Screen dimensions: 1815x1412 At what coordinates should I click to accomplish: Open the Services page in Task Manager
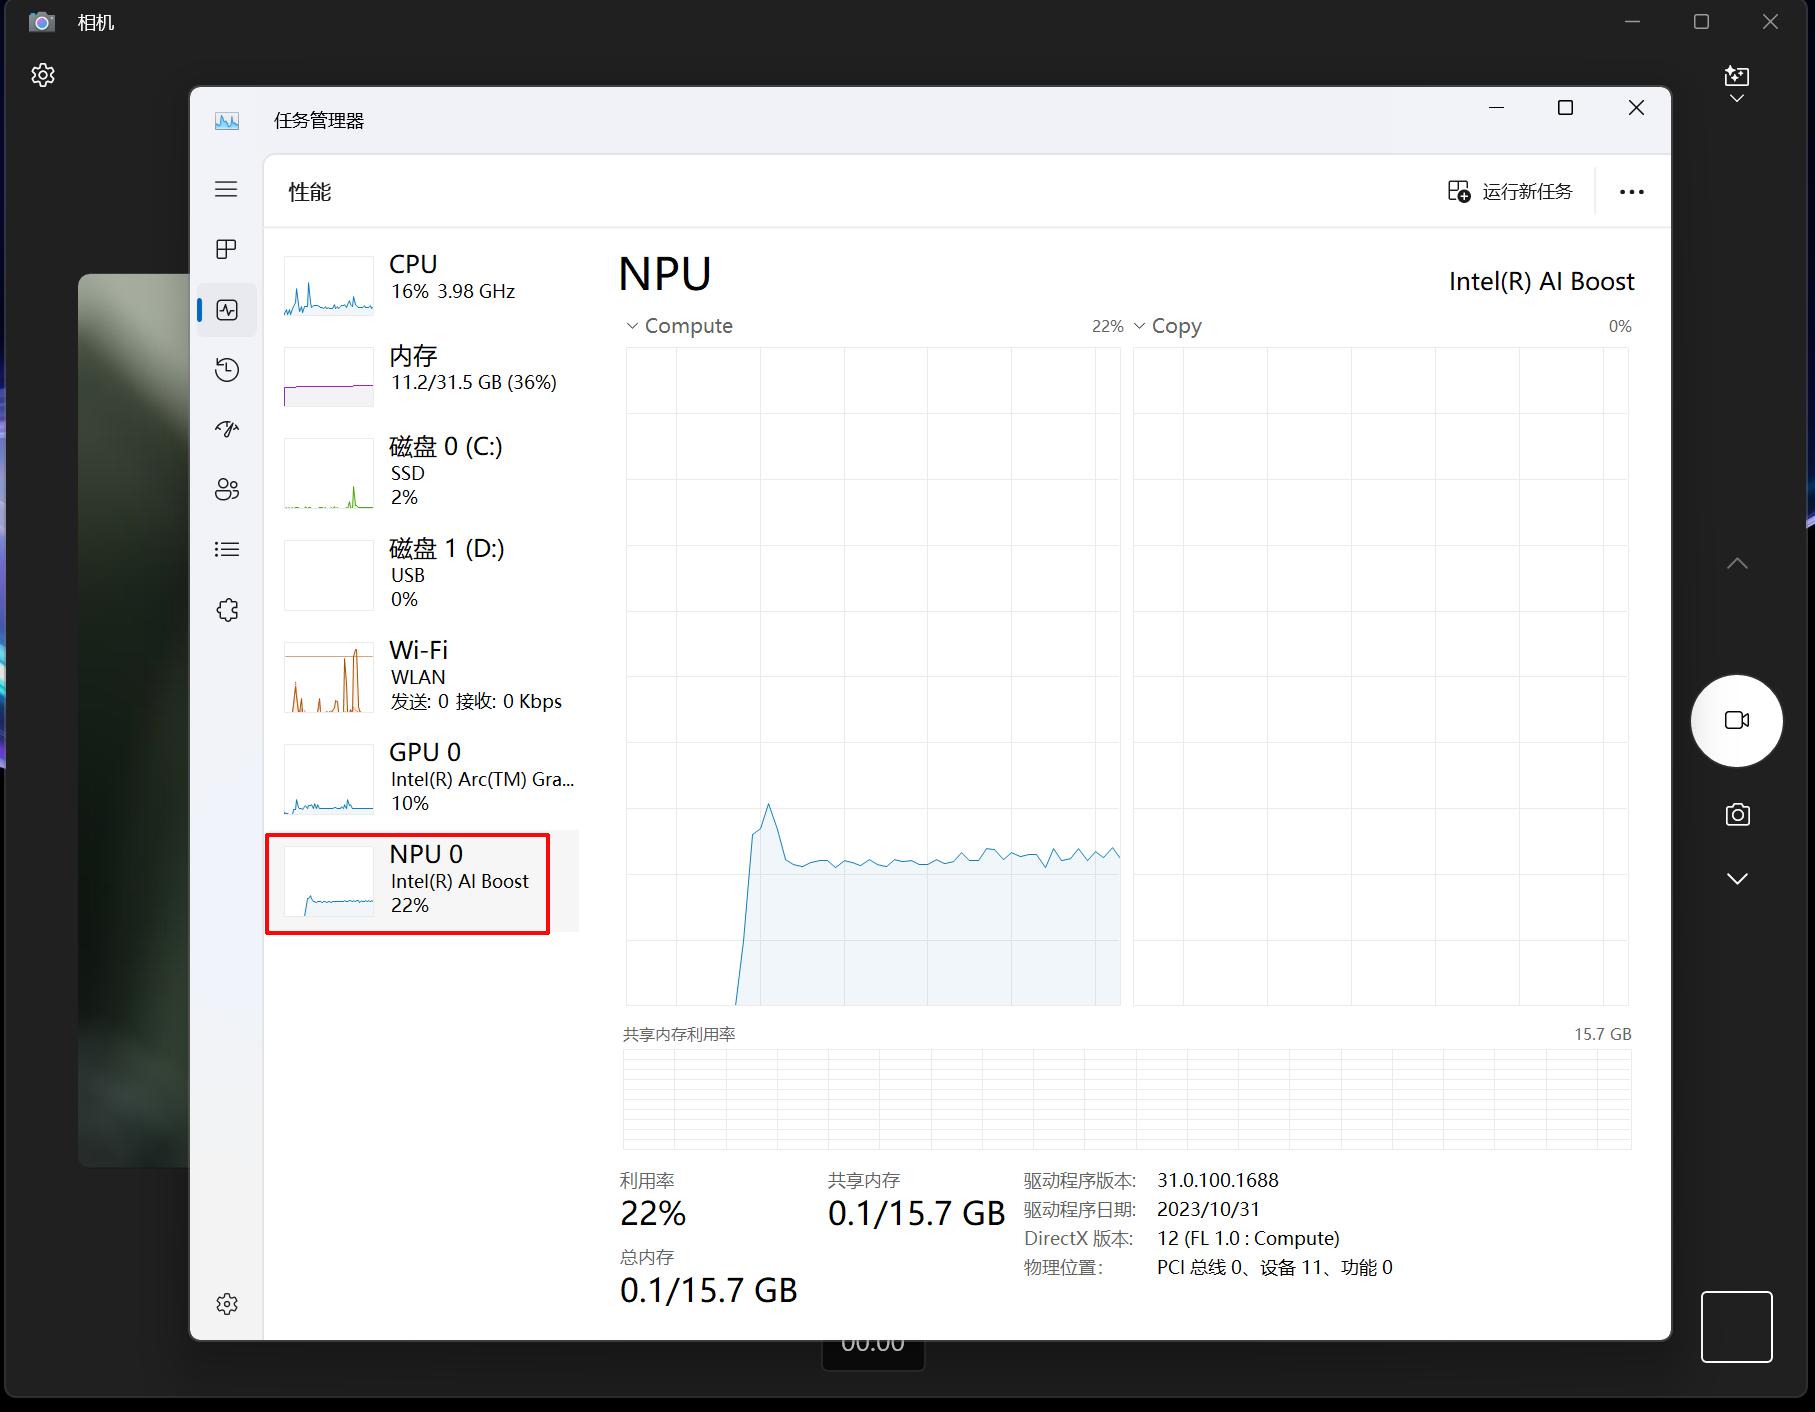[227, 609]
